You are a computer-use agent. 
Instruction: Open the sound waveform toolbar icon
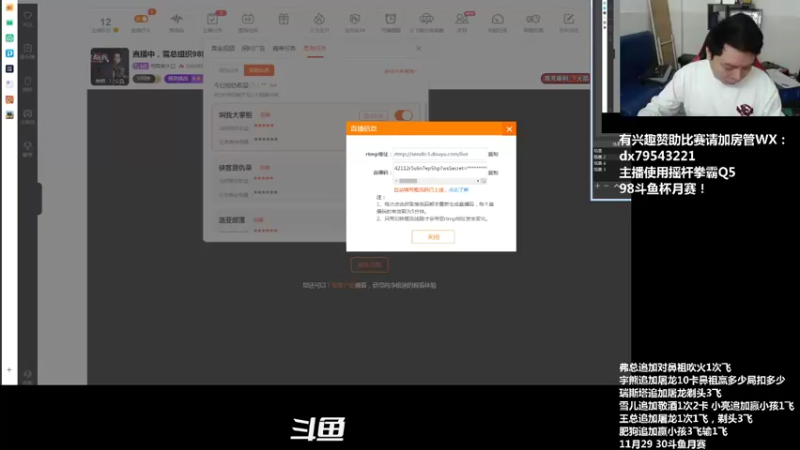[x=177, y=19]
